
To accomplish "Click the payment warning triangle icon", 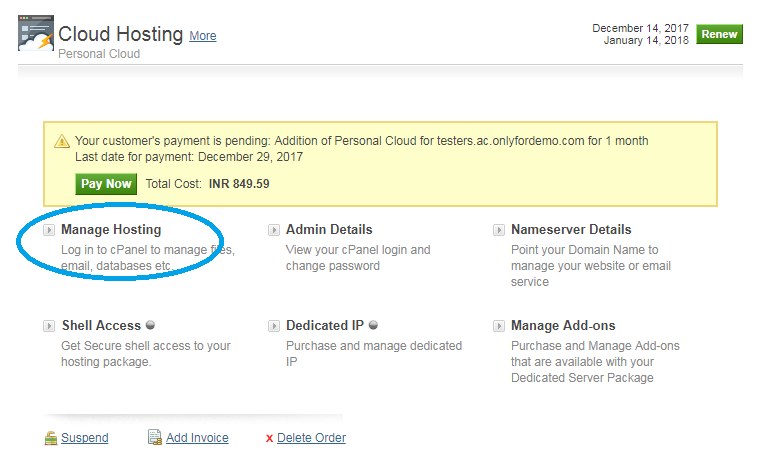I will coord(62,141).
